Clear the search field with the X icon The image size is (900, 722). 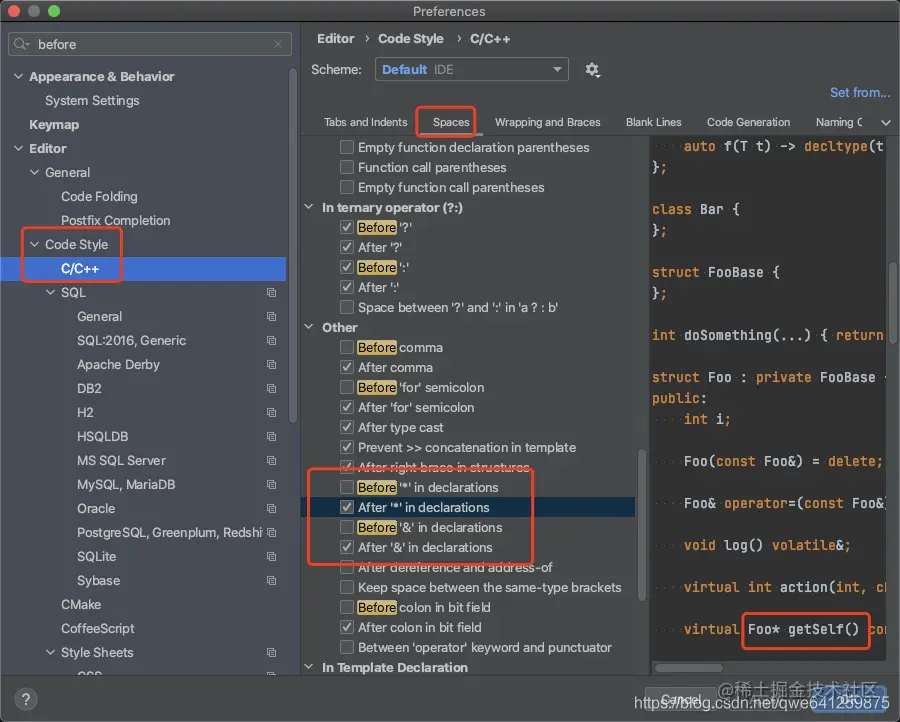[278, 44]
